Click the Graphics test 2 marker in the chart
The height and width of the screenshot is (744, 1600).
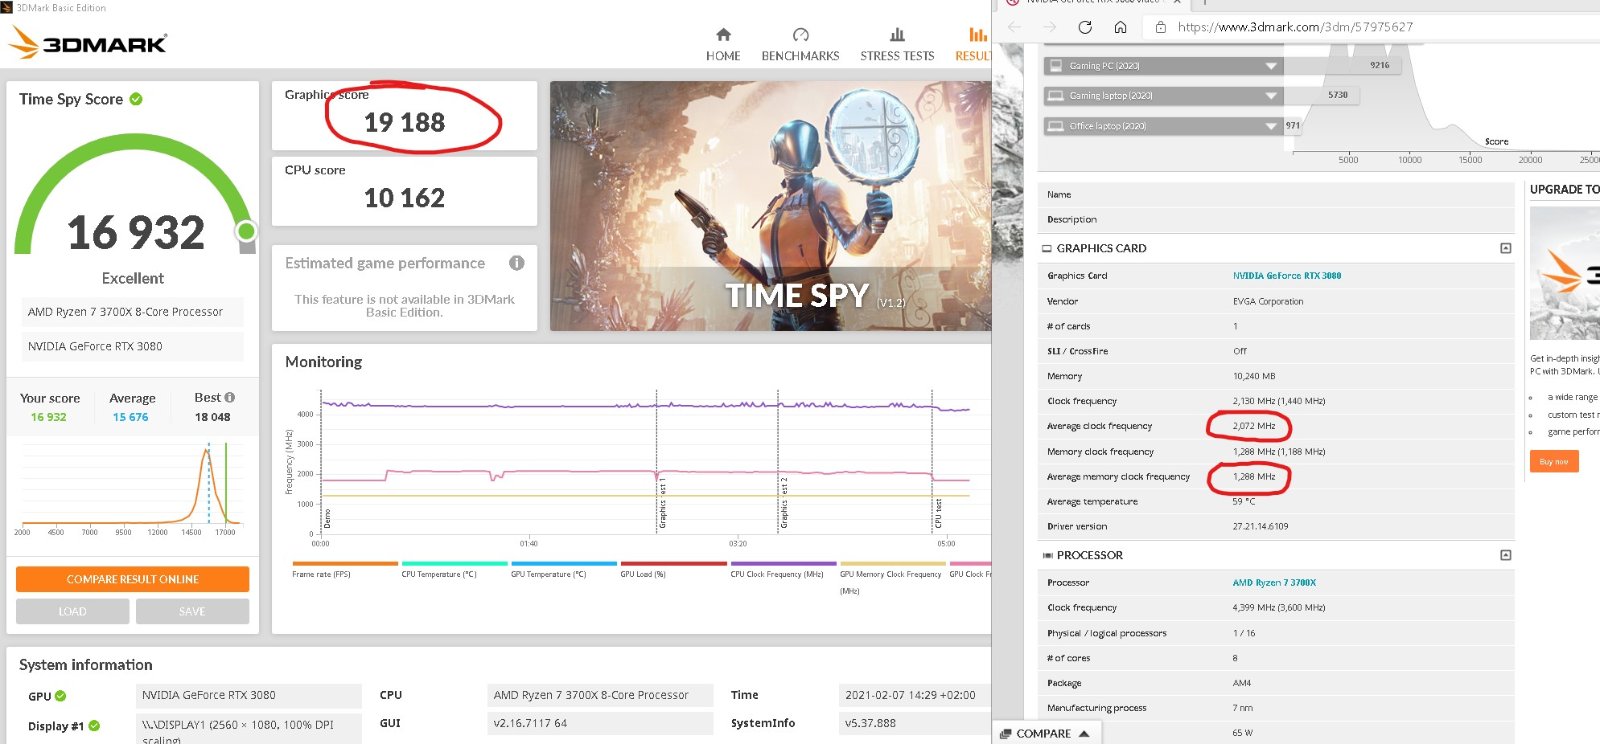784,503
